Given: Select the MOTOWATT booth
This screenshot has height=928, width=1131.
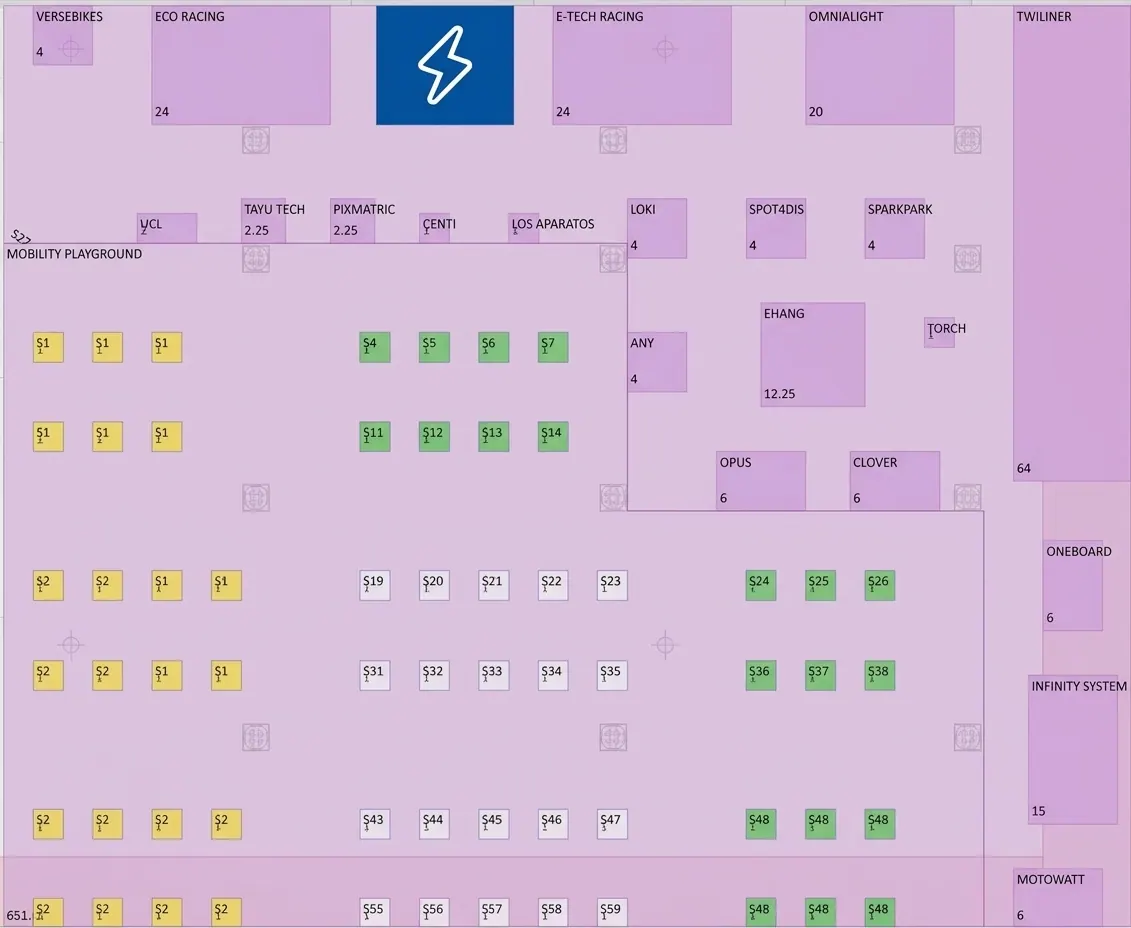Looking at the screenshot, I should tap(1058, 898).
